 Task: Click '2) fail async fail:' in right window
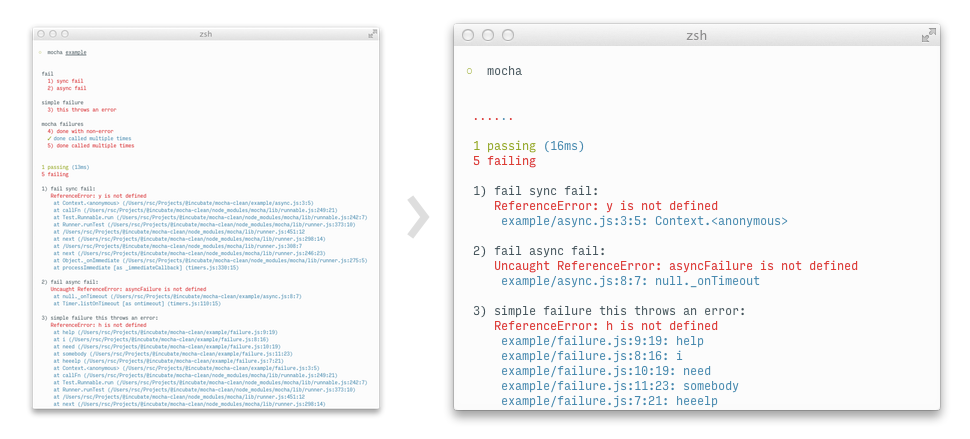pos(539,252)
